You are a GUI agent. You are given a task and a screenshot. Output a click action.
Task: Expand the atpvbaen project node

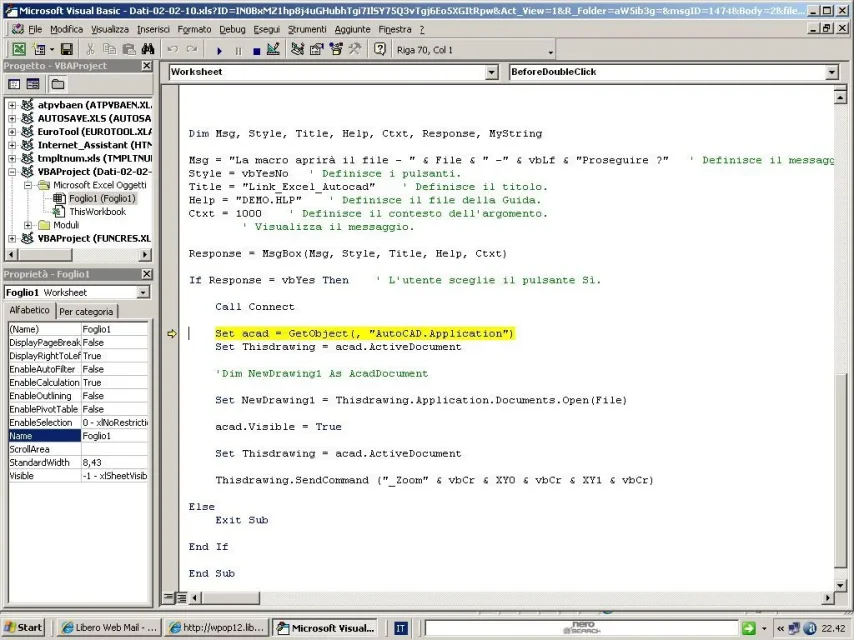click(12, 105)
